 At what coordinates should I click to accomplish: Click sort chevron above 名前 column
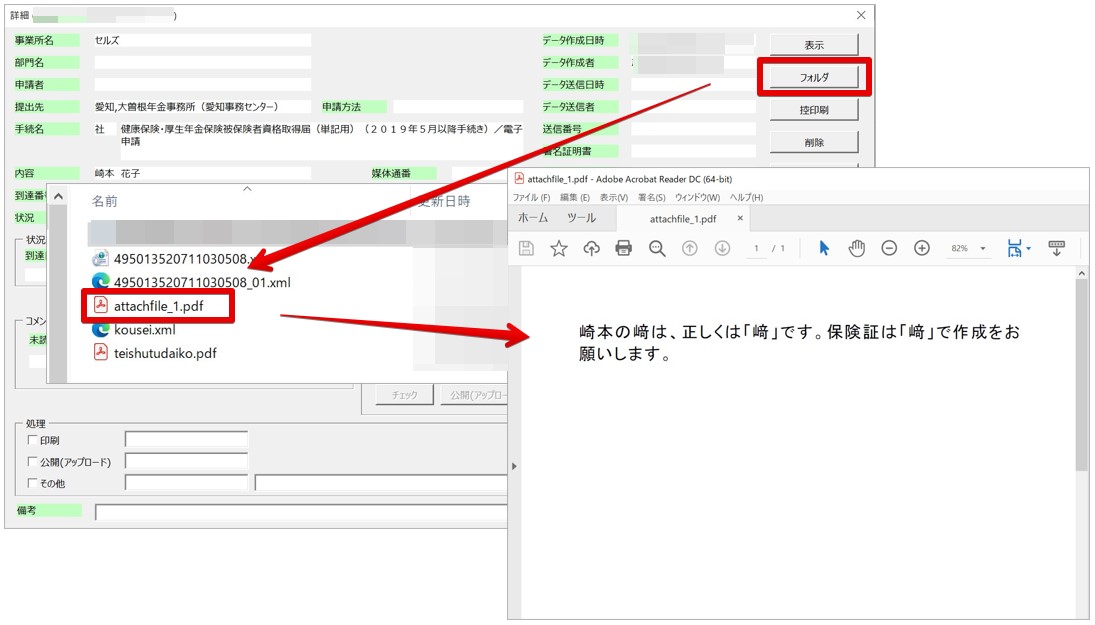(x=247, y=189)
